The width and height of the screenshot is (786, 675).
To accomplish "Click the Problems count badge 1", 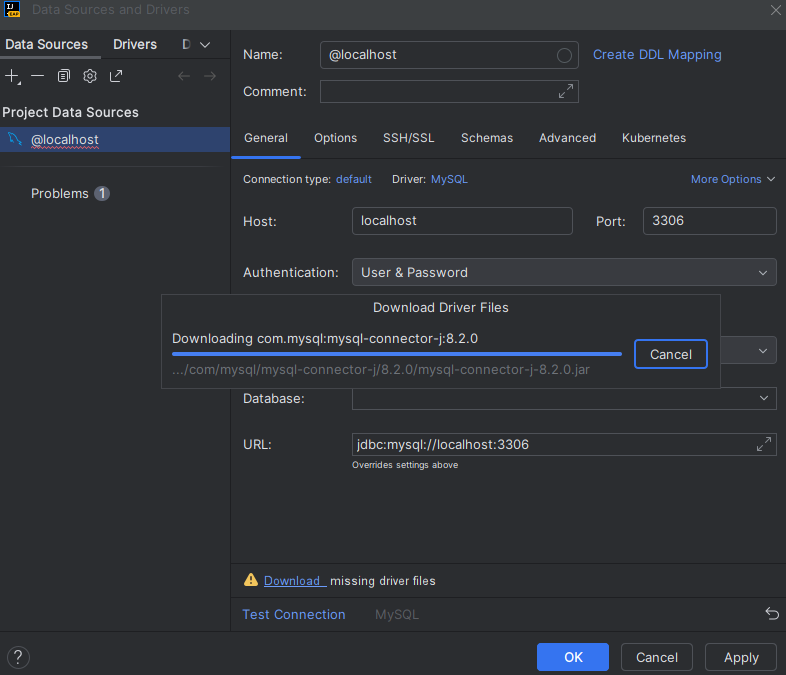I will pos(102,193).
